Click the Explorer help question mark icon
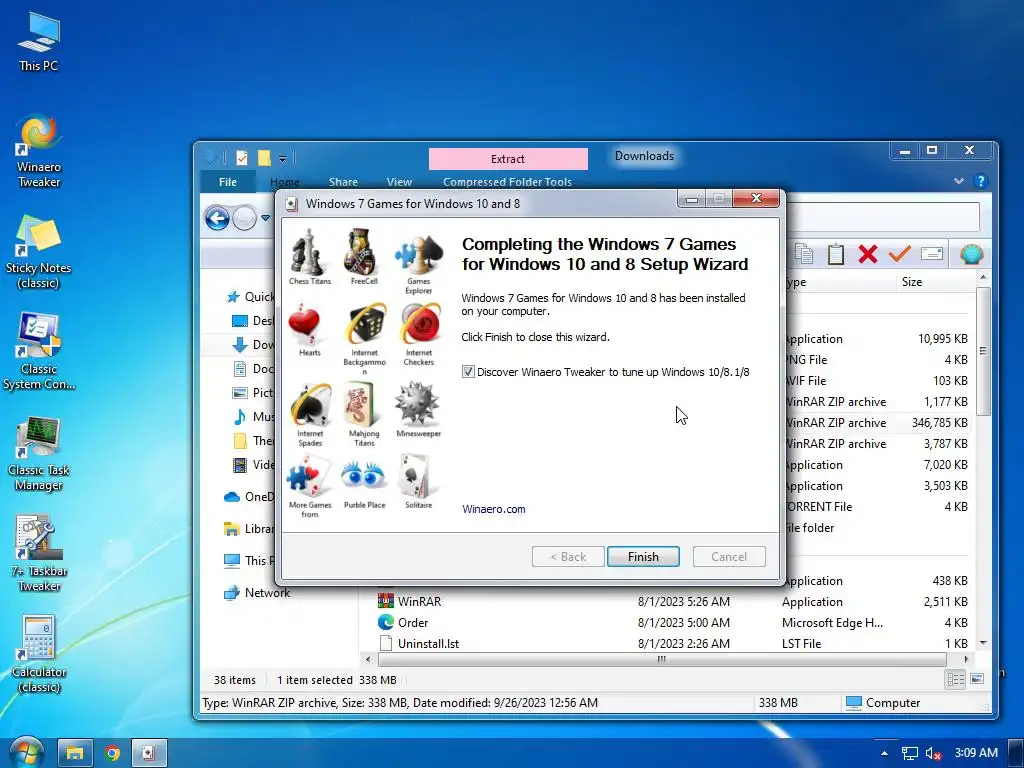The width and height of the screenshot is (1024, 768). (980, 181)
